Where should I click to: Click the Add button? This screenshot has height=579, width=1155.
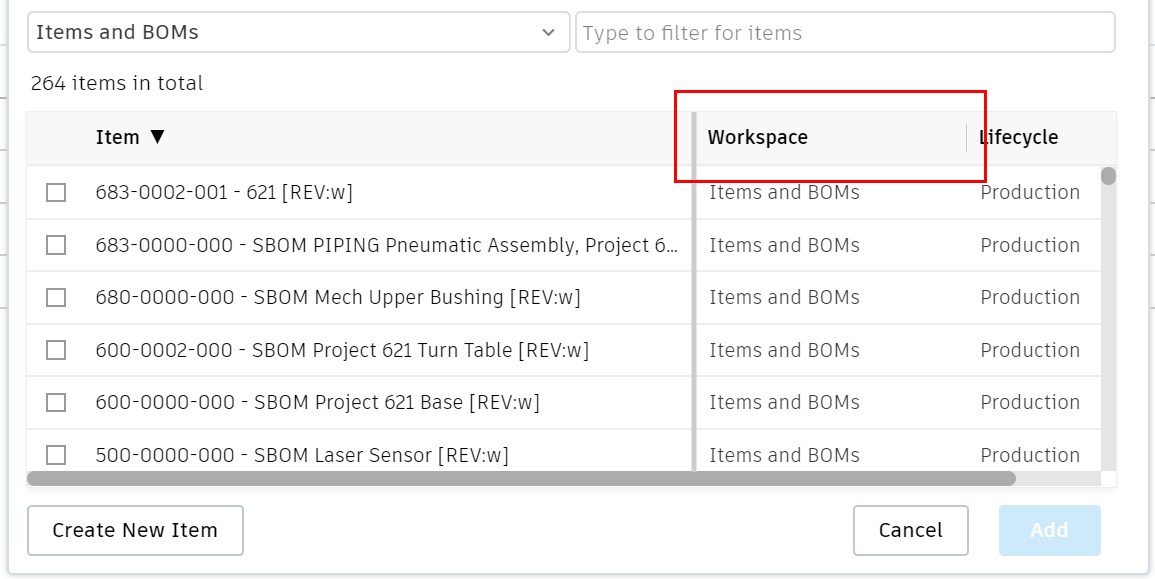[x=1049, y=530]
